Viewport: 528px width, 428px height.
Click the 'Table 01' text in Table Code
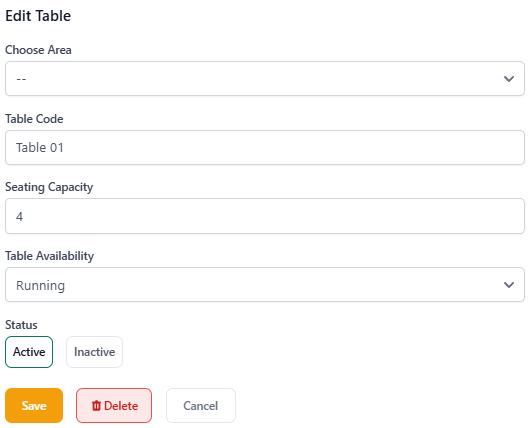pyautogui.click(x=40, y=147)
